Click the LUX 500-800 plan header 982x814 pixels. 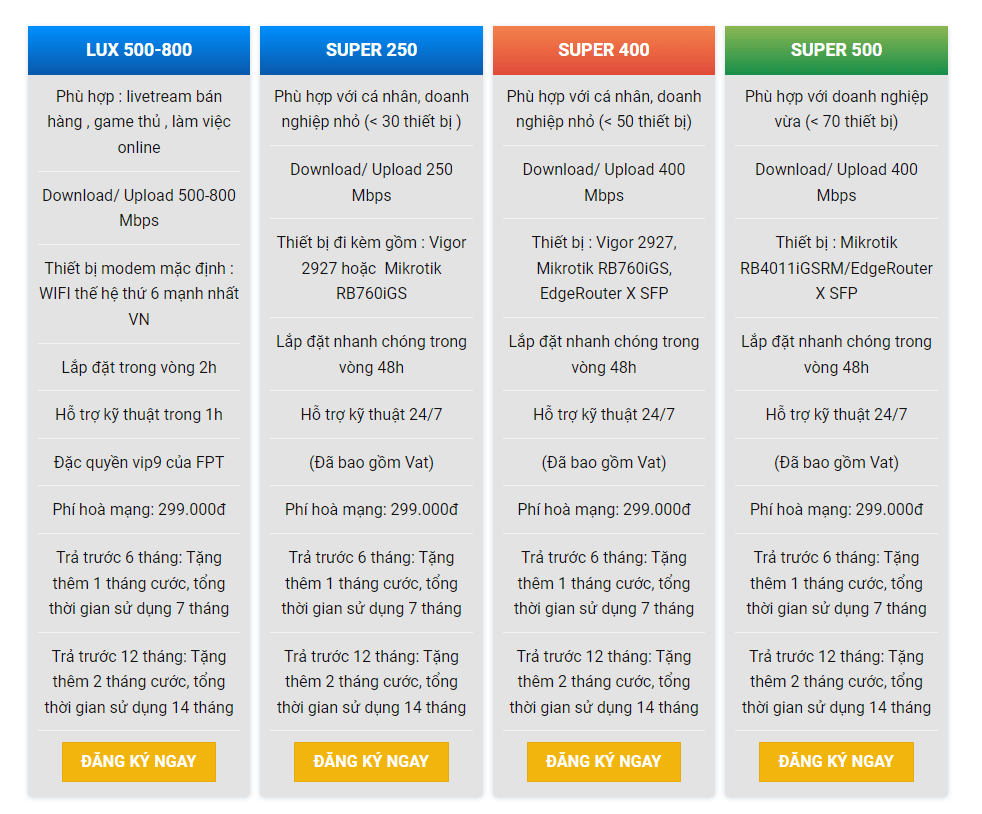pos(139,50)
